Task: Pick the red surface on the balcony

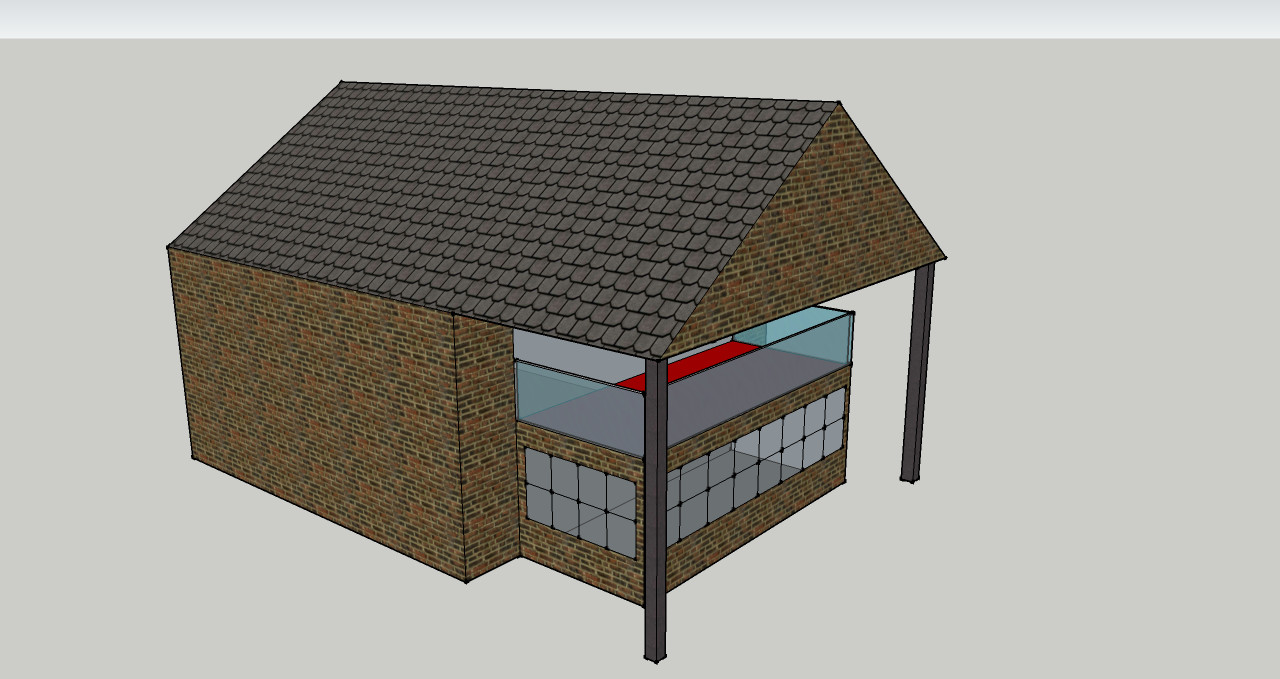Action: click(x=690, y=366)
